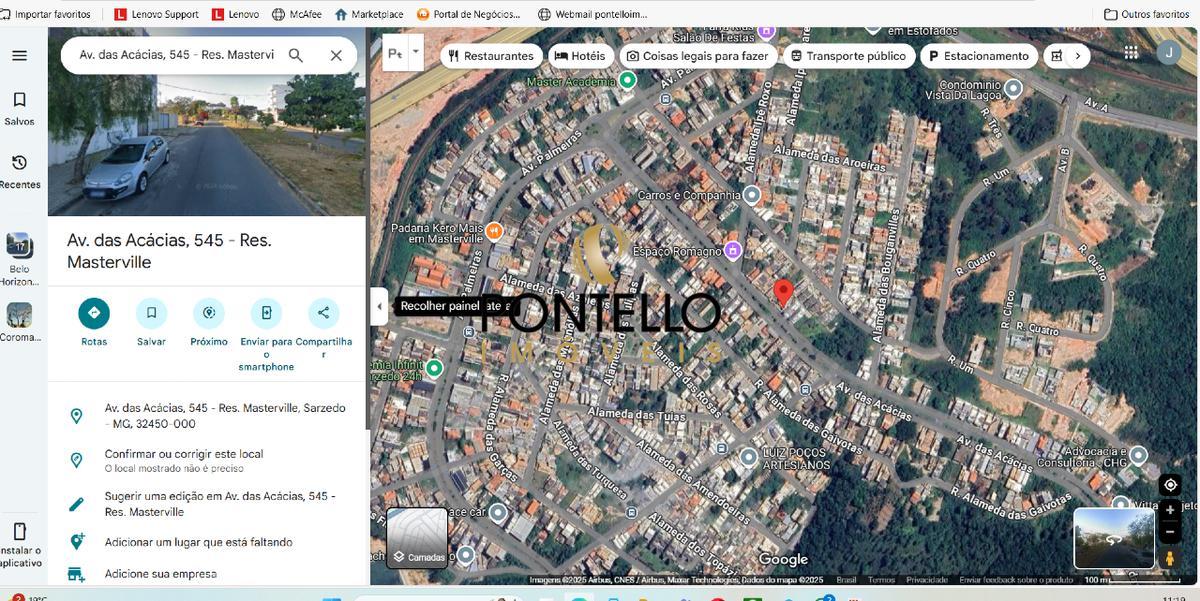Open the Google apps grid
Image resolution: width=1200 pixels, height=601 pixels.
tap(1131, 53)
